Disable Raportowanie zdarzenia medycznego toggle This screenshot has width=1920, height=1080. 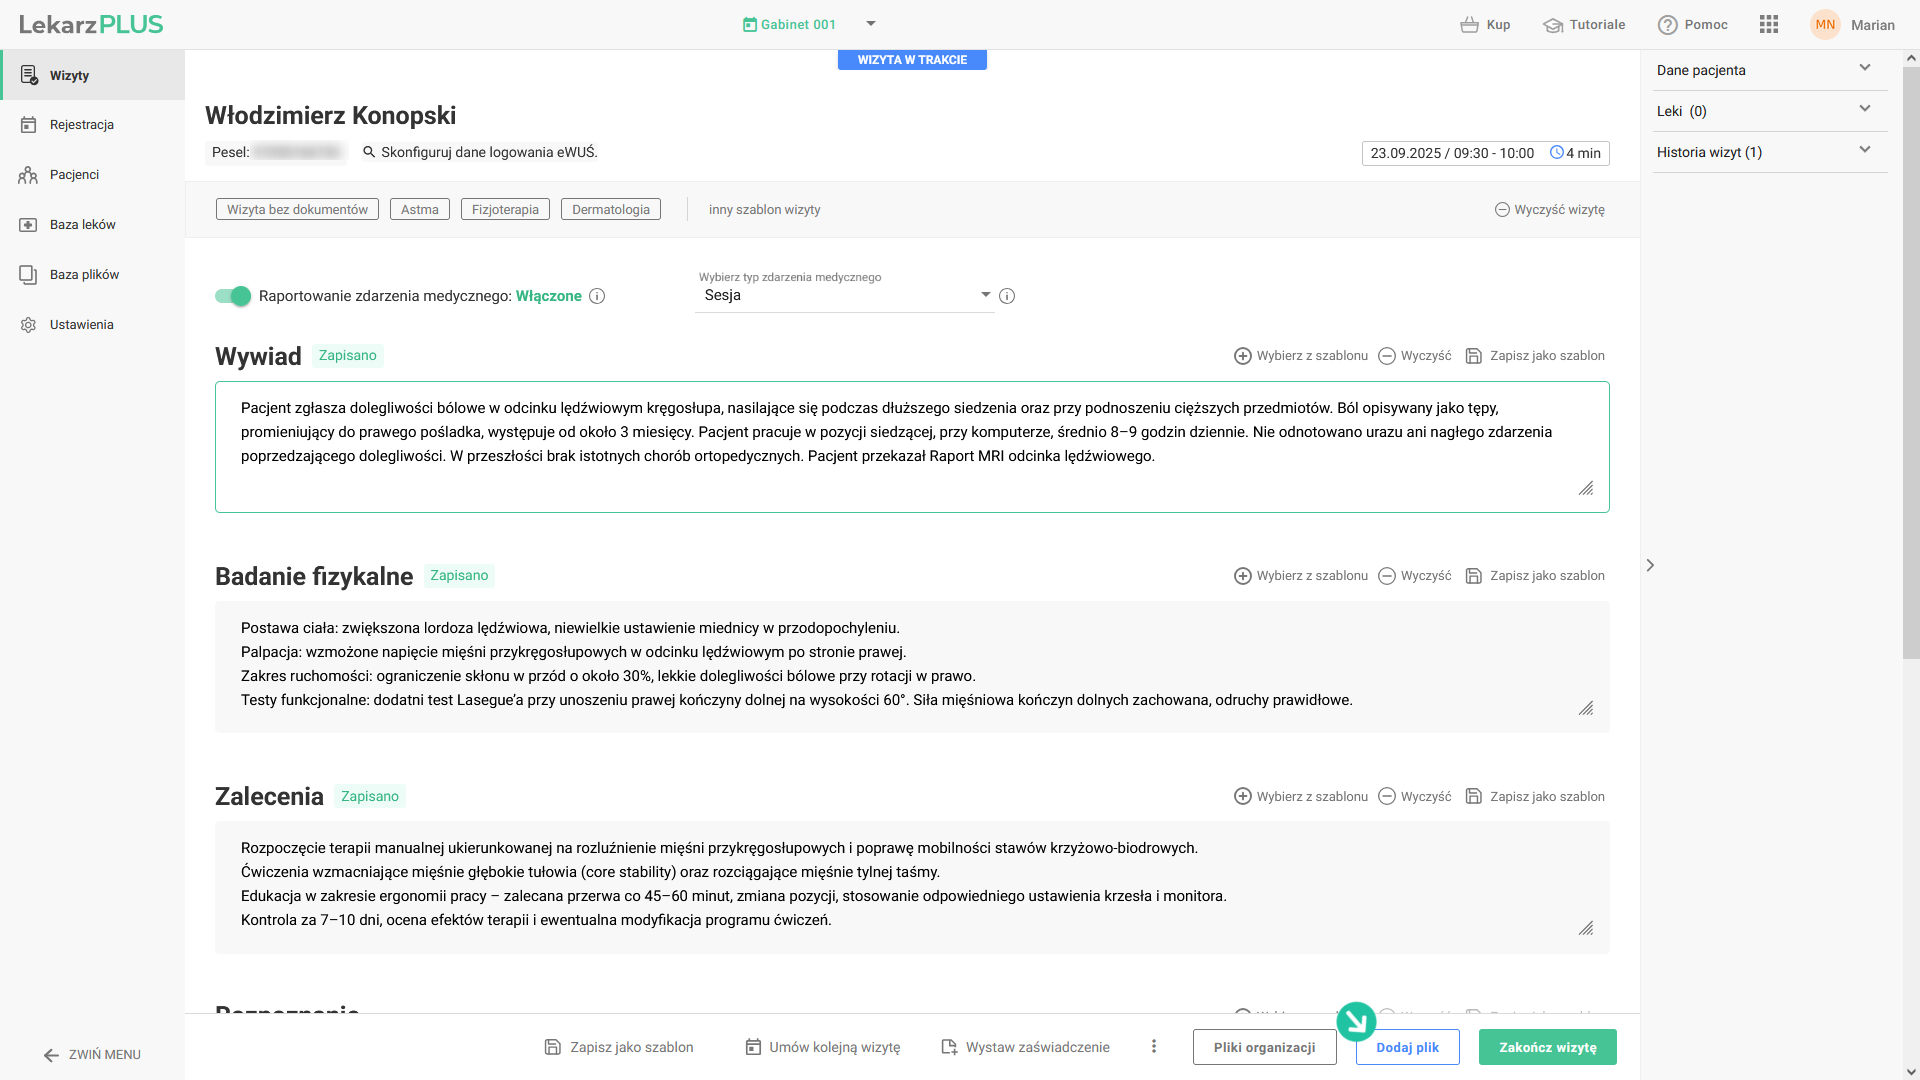[x=233, y=296]
